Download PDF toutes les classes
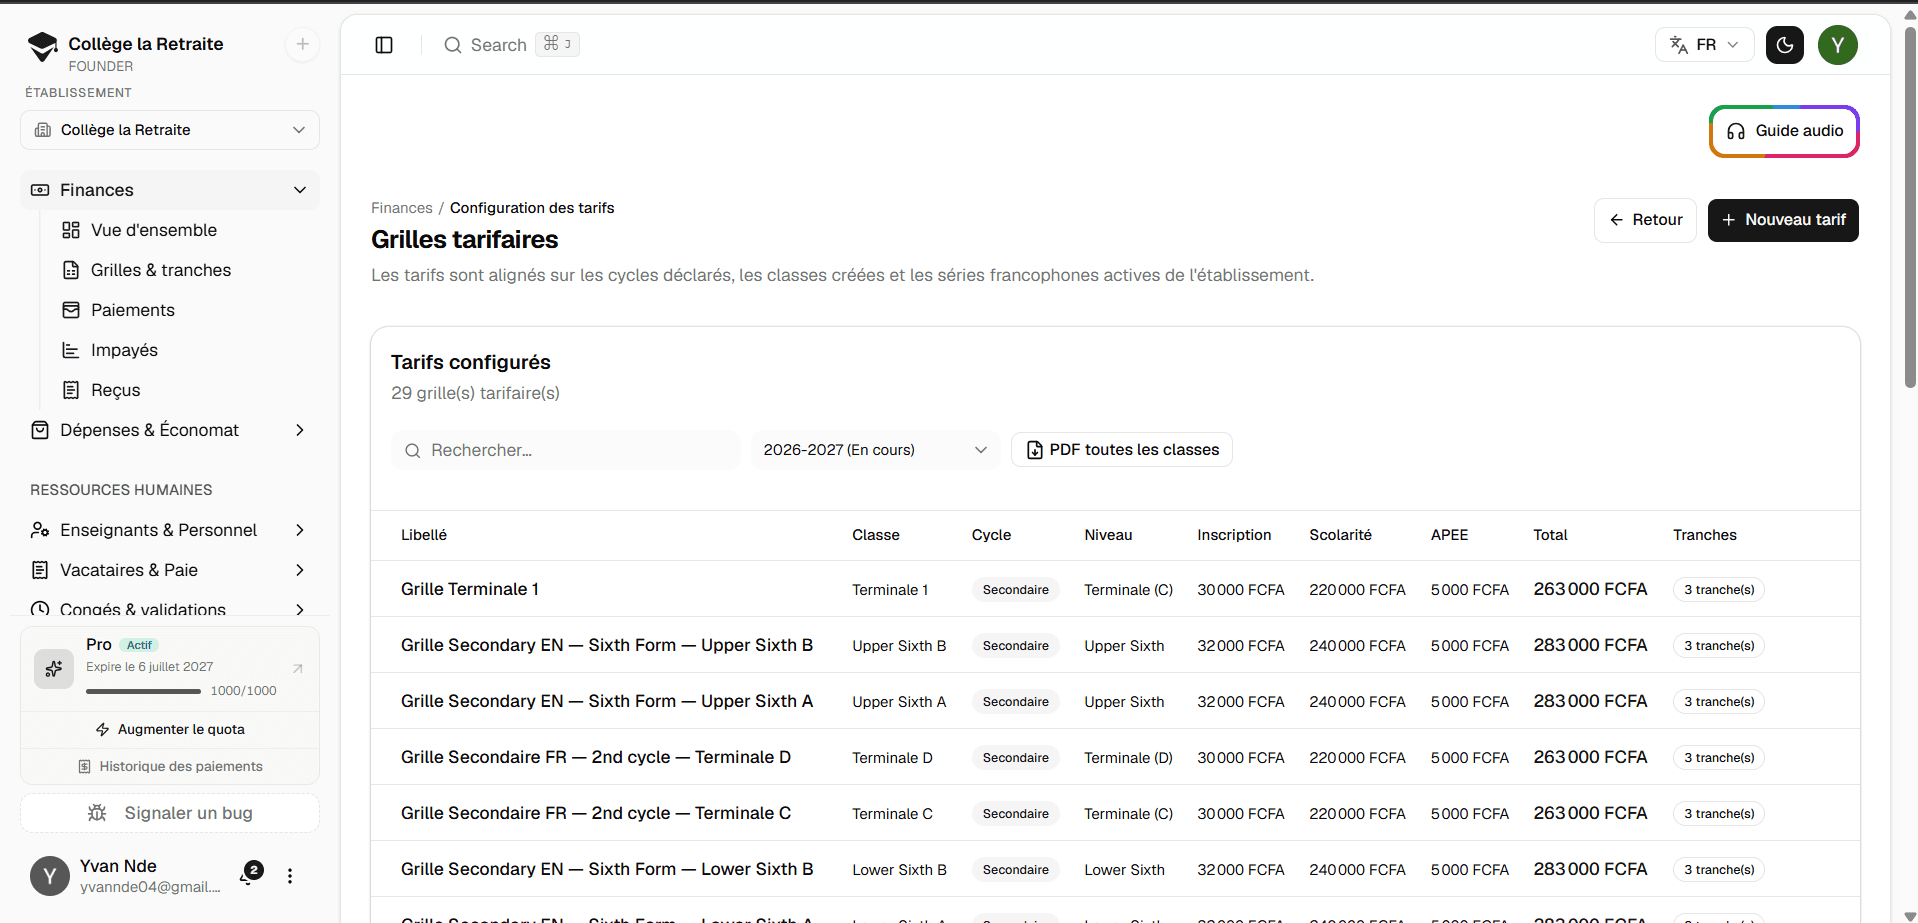The image size is (1918, 923). 1122,450
